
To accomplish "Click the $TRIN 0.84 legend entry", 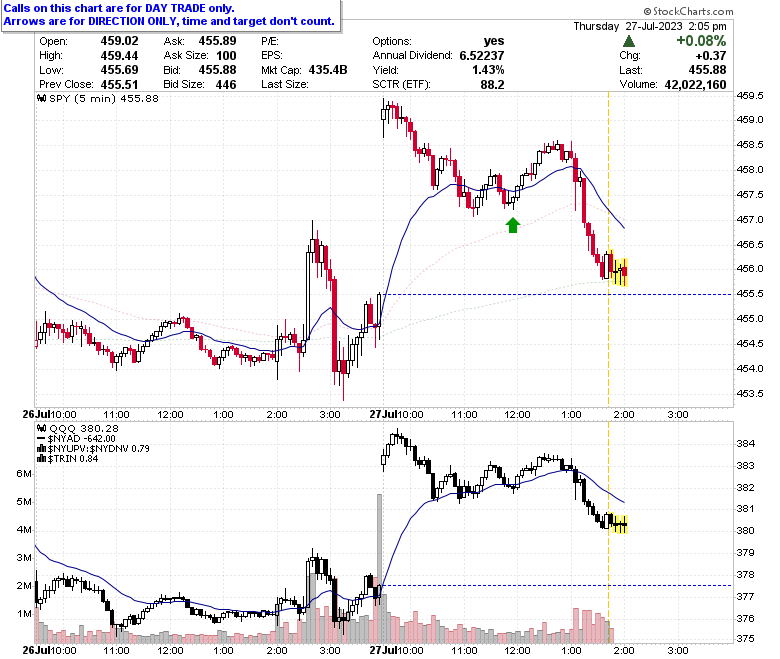I will coord(73,459).
